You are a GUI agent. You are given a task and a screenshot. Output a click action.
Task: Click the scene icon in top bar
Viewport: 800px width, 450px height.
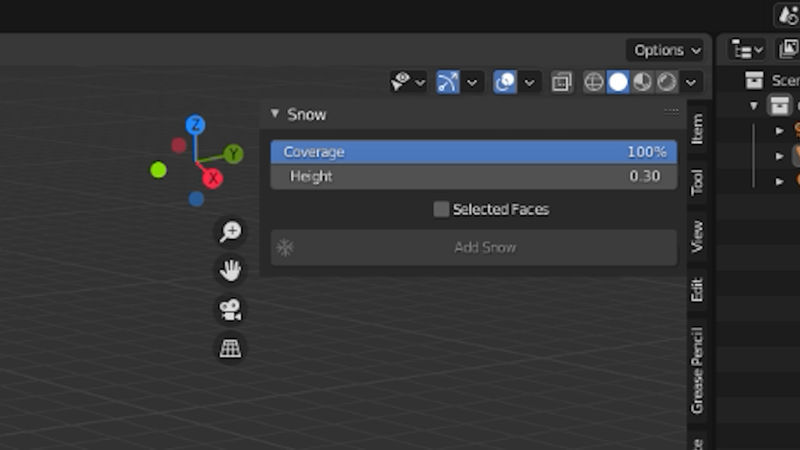(788, 15)
